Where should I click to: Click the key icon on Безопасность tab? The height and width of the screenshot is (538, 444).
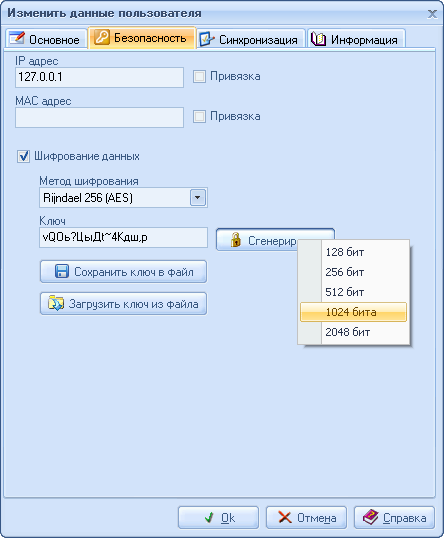[x=102, y=37]
